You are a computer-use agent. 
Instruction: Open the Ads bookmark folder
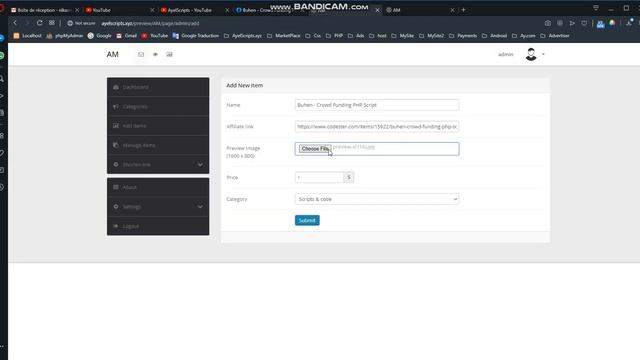[x=356, y=36]
